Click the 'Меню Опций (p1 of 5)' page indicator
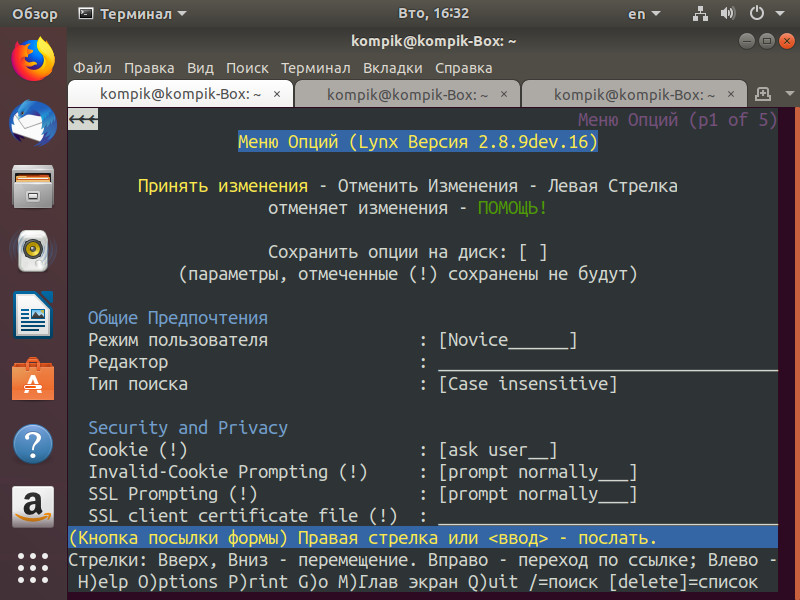Viewport: 800px width, 600px height. tap(678, 120)
